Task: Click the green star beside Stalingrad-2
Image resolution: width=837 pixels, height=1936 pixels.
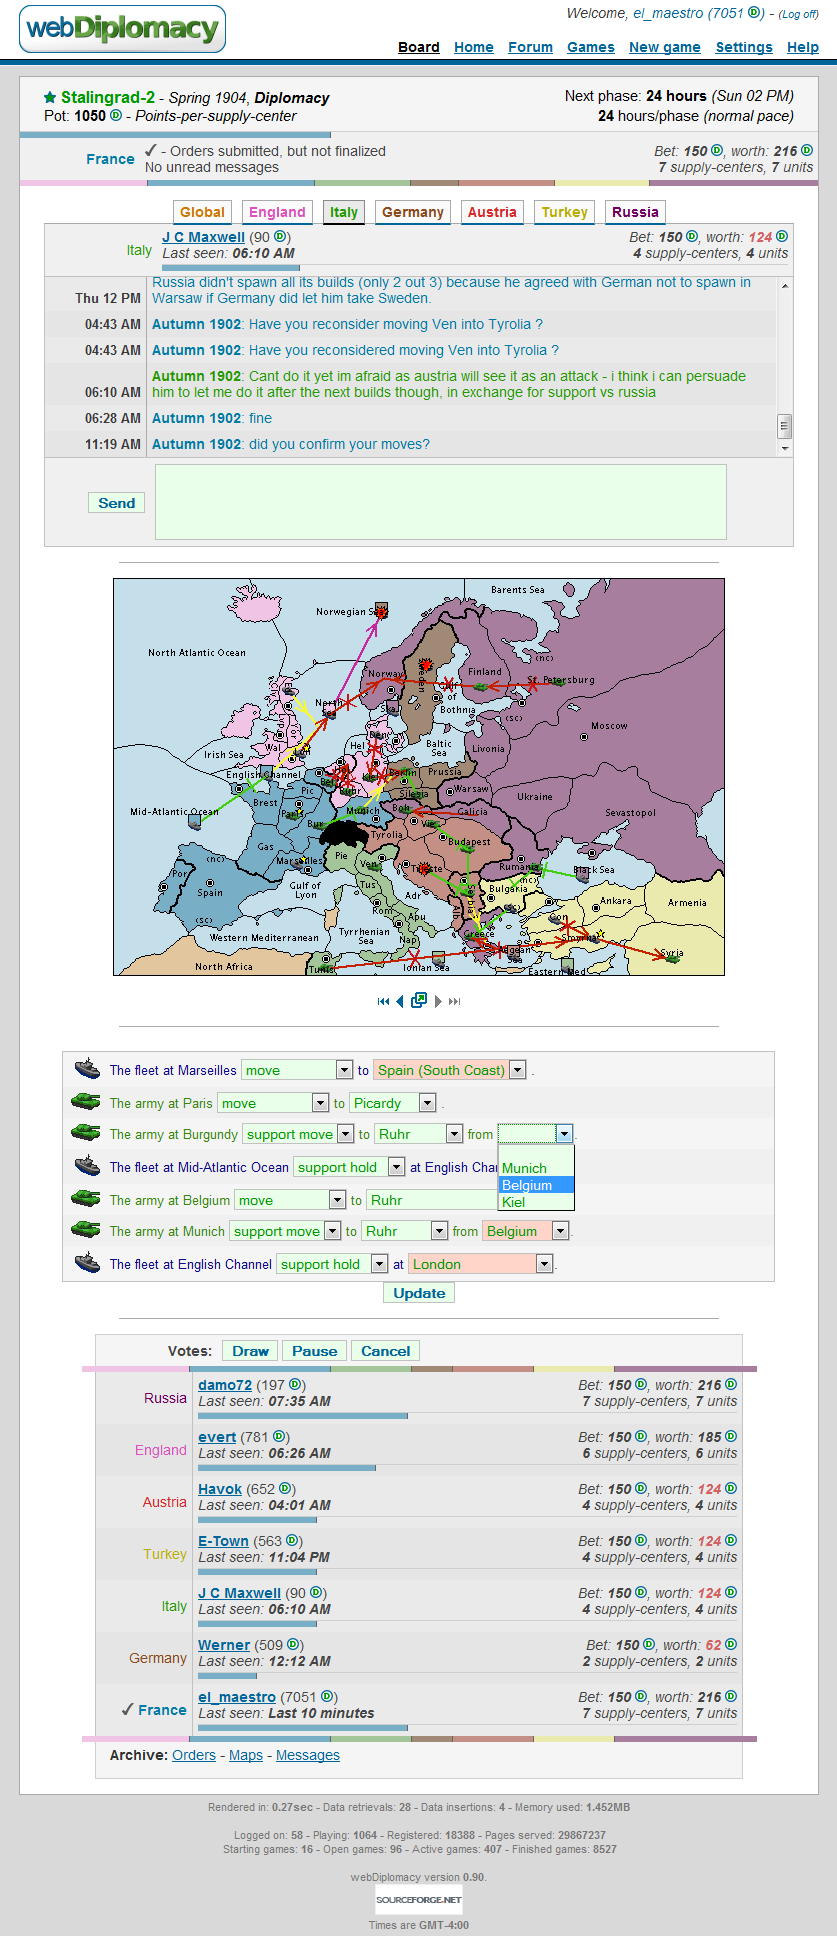Action: tap(50, 97)
